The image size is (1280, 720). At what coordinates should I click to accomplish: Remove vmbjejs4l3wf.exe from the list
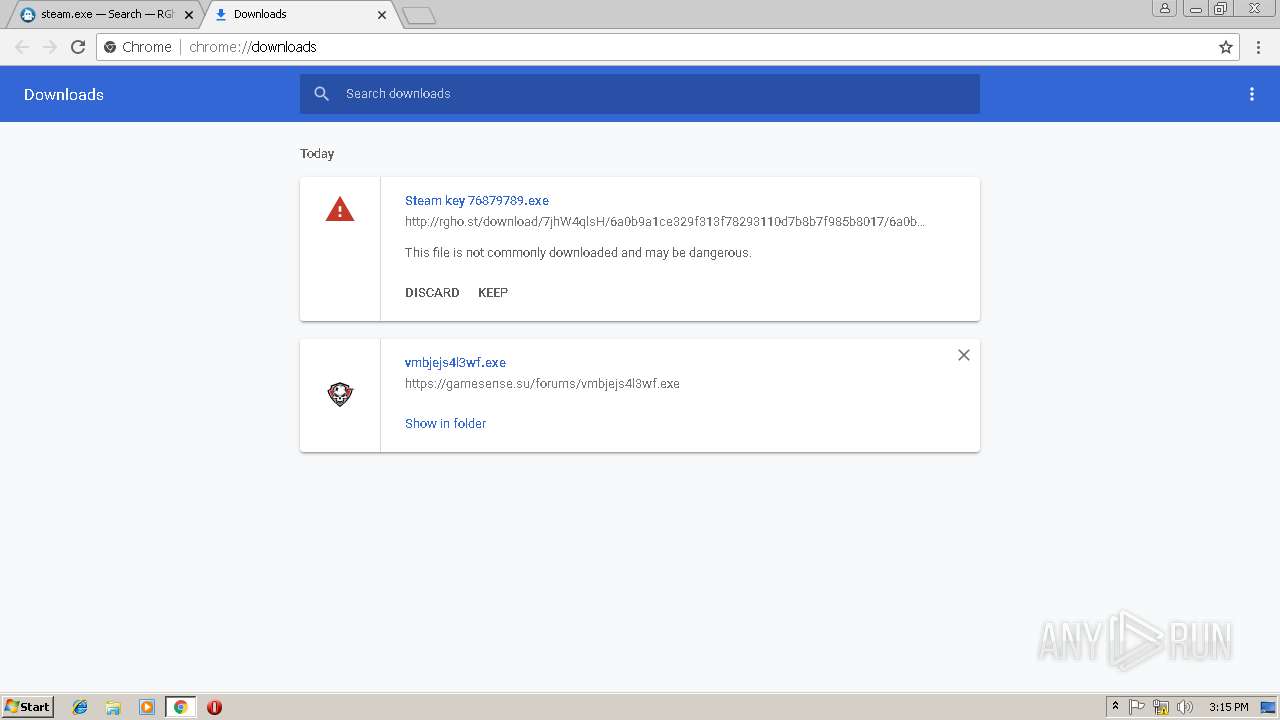click(964, 355)
